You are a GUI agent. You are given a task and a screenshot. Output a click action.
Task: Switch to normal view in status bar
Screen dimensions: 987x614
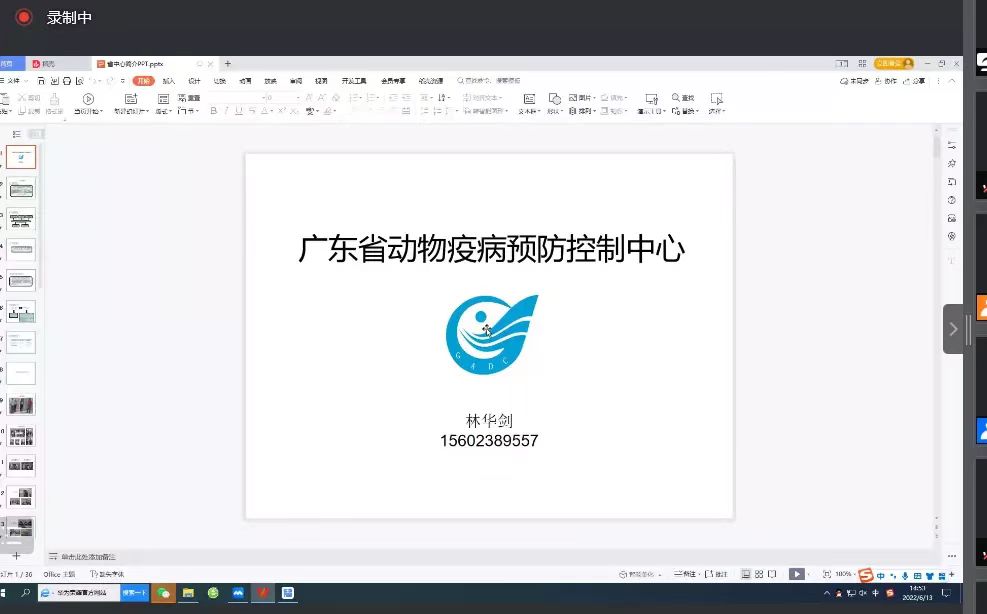click(x=747, y=574)
